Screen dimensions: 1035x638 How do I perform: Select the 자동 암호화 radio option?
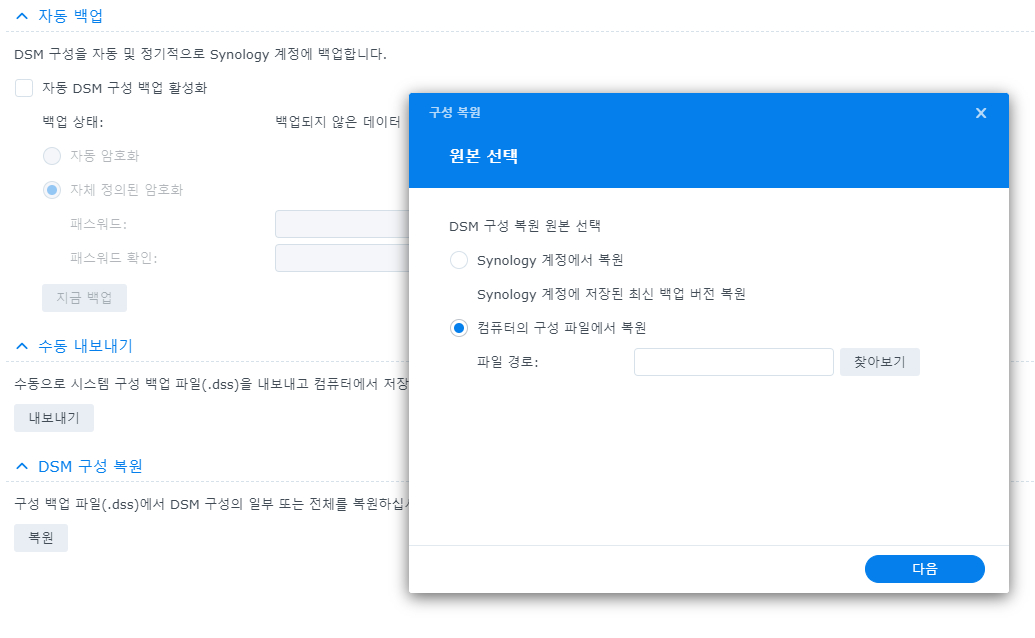click(51, 156)
